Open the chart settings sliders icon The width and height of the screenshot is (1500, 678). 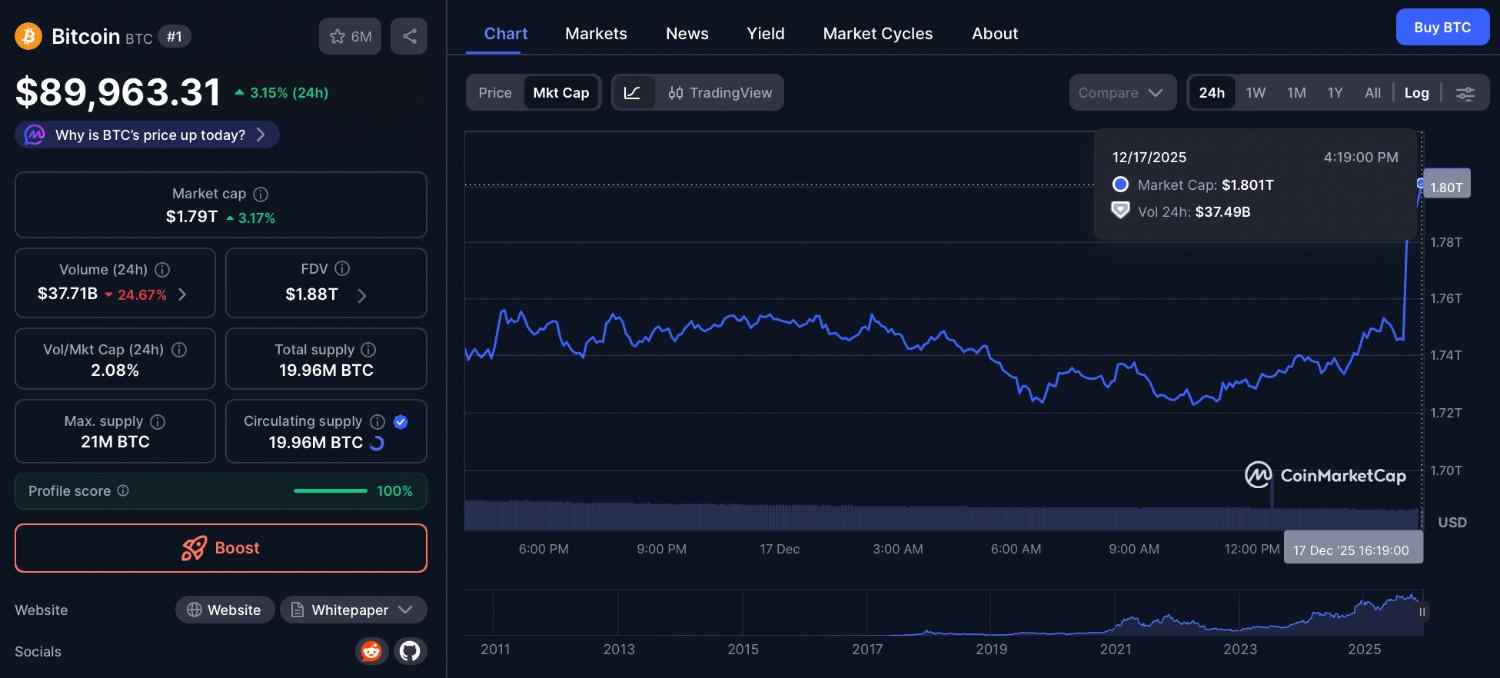[1464, 93]
